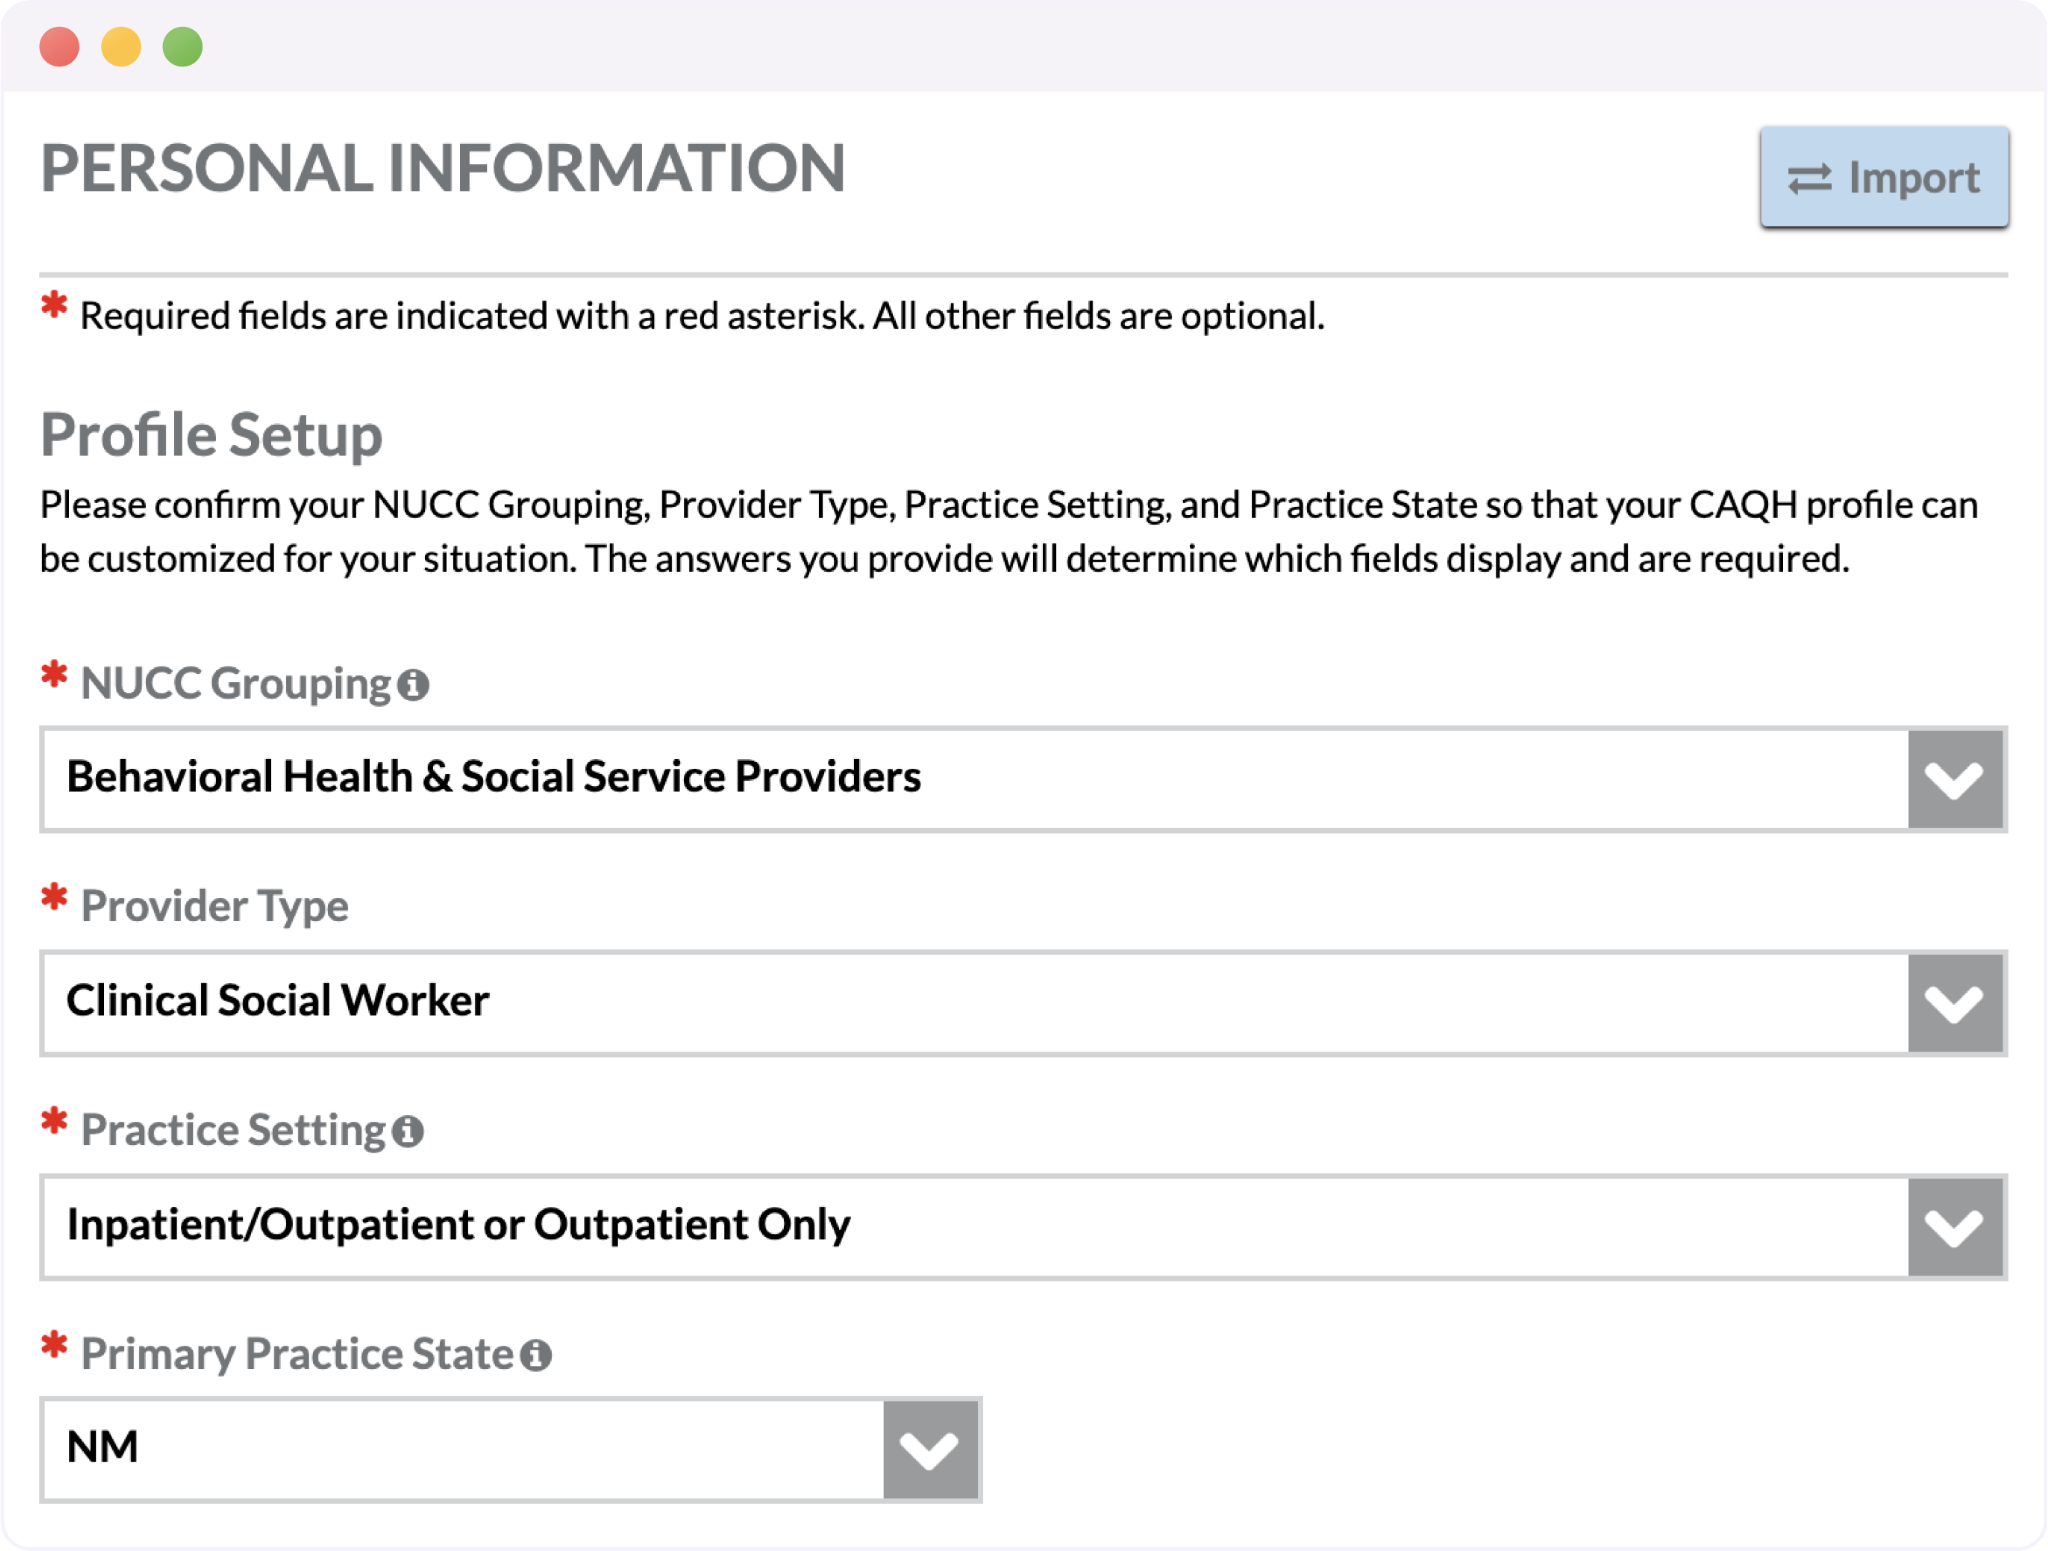Expand the NUCC Grouping dropdown arrow
The width and height of the screenshot is (2048, 1551).
click(x=1954, y=779)
